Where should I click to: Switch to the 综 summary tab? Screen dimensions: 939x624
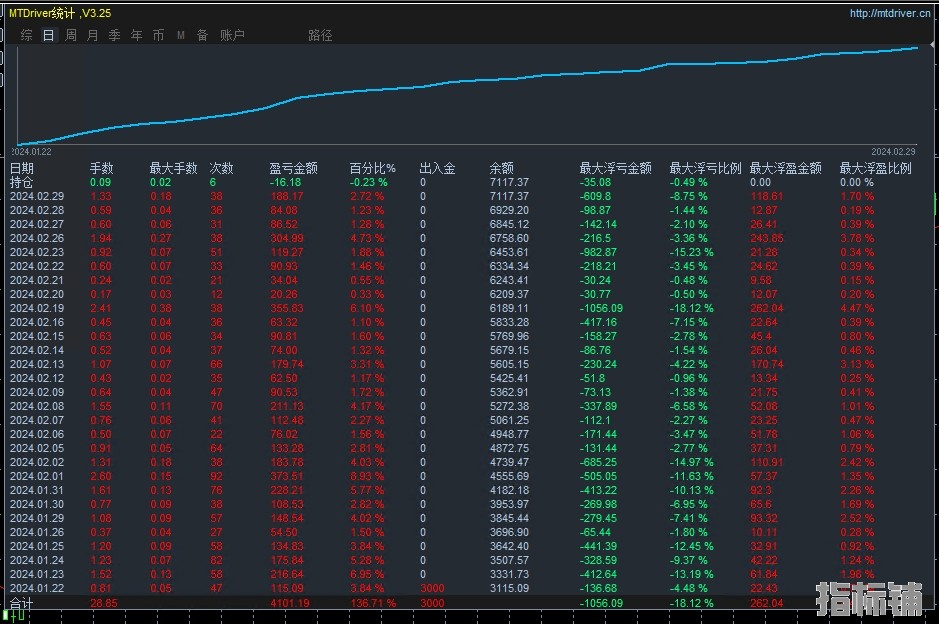point(26,35)
